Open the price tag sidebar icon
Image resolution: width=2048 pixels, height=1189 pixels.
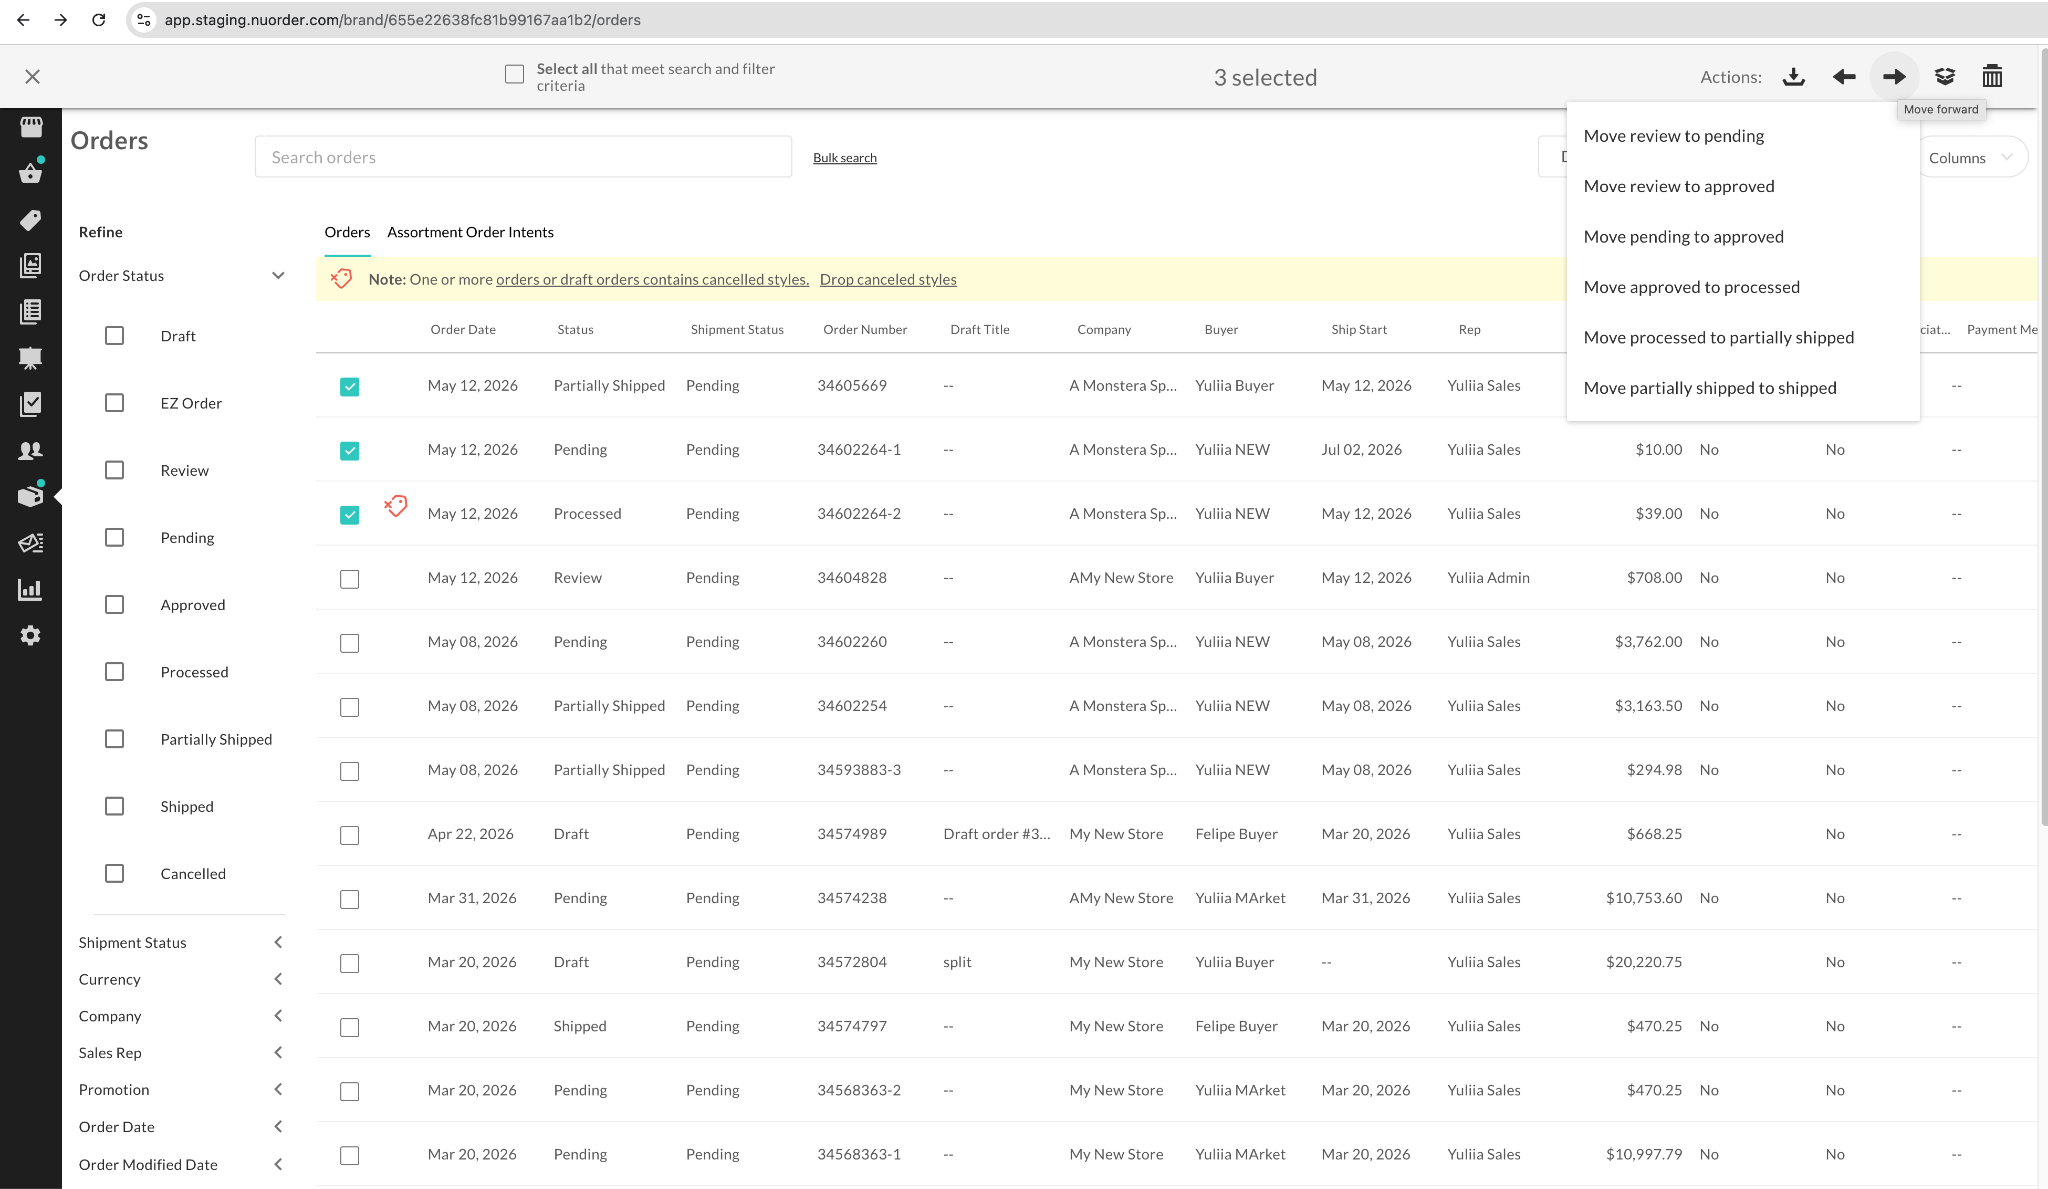pos(31,220)
